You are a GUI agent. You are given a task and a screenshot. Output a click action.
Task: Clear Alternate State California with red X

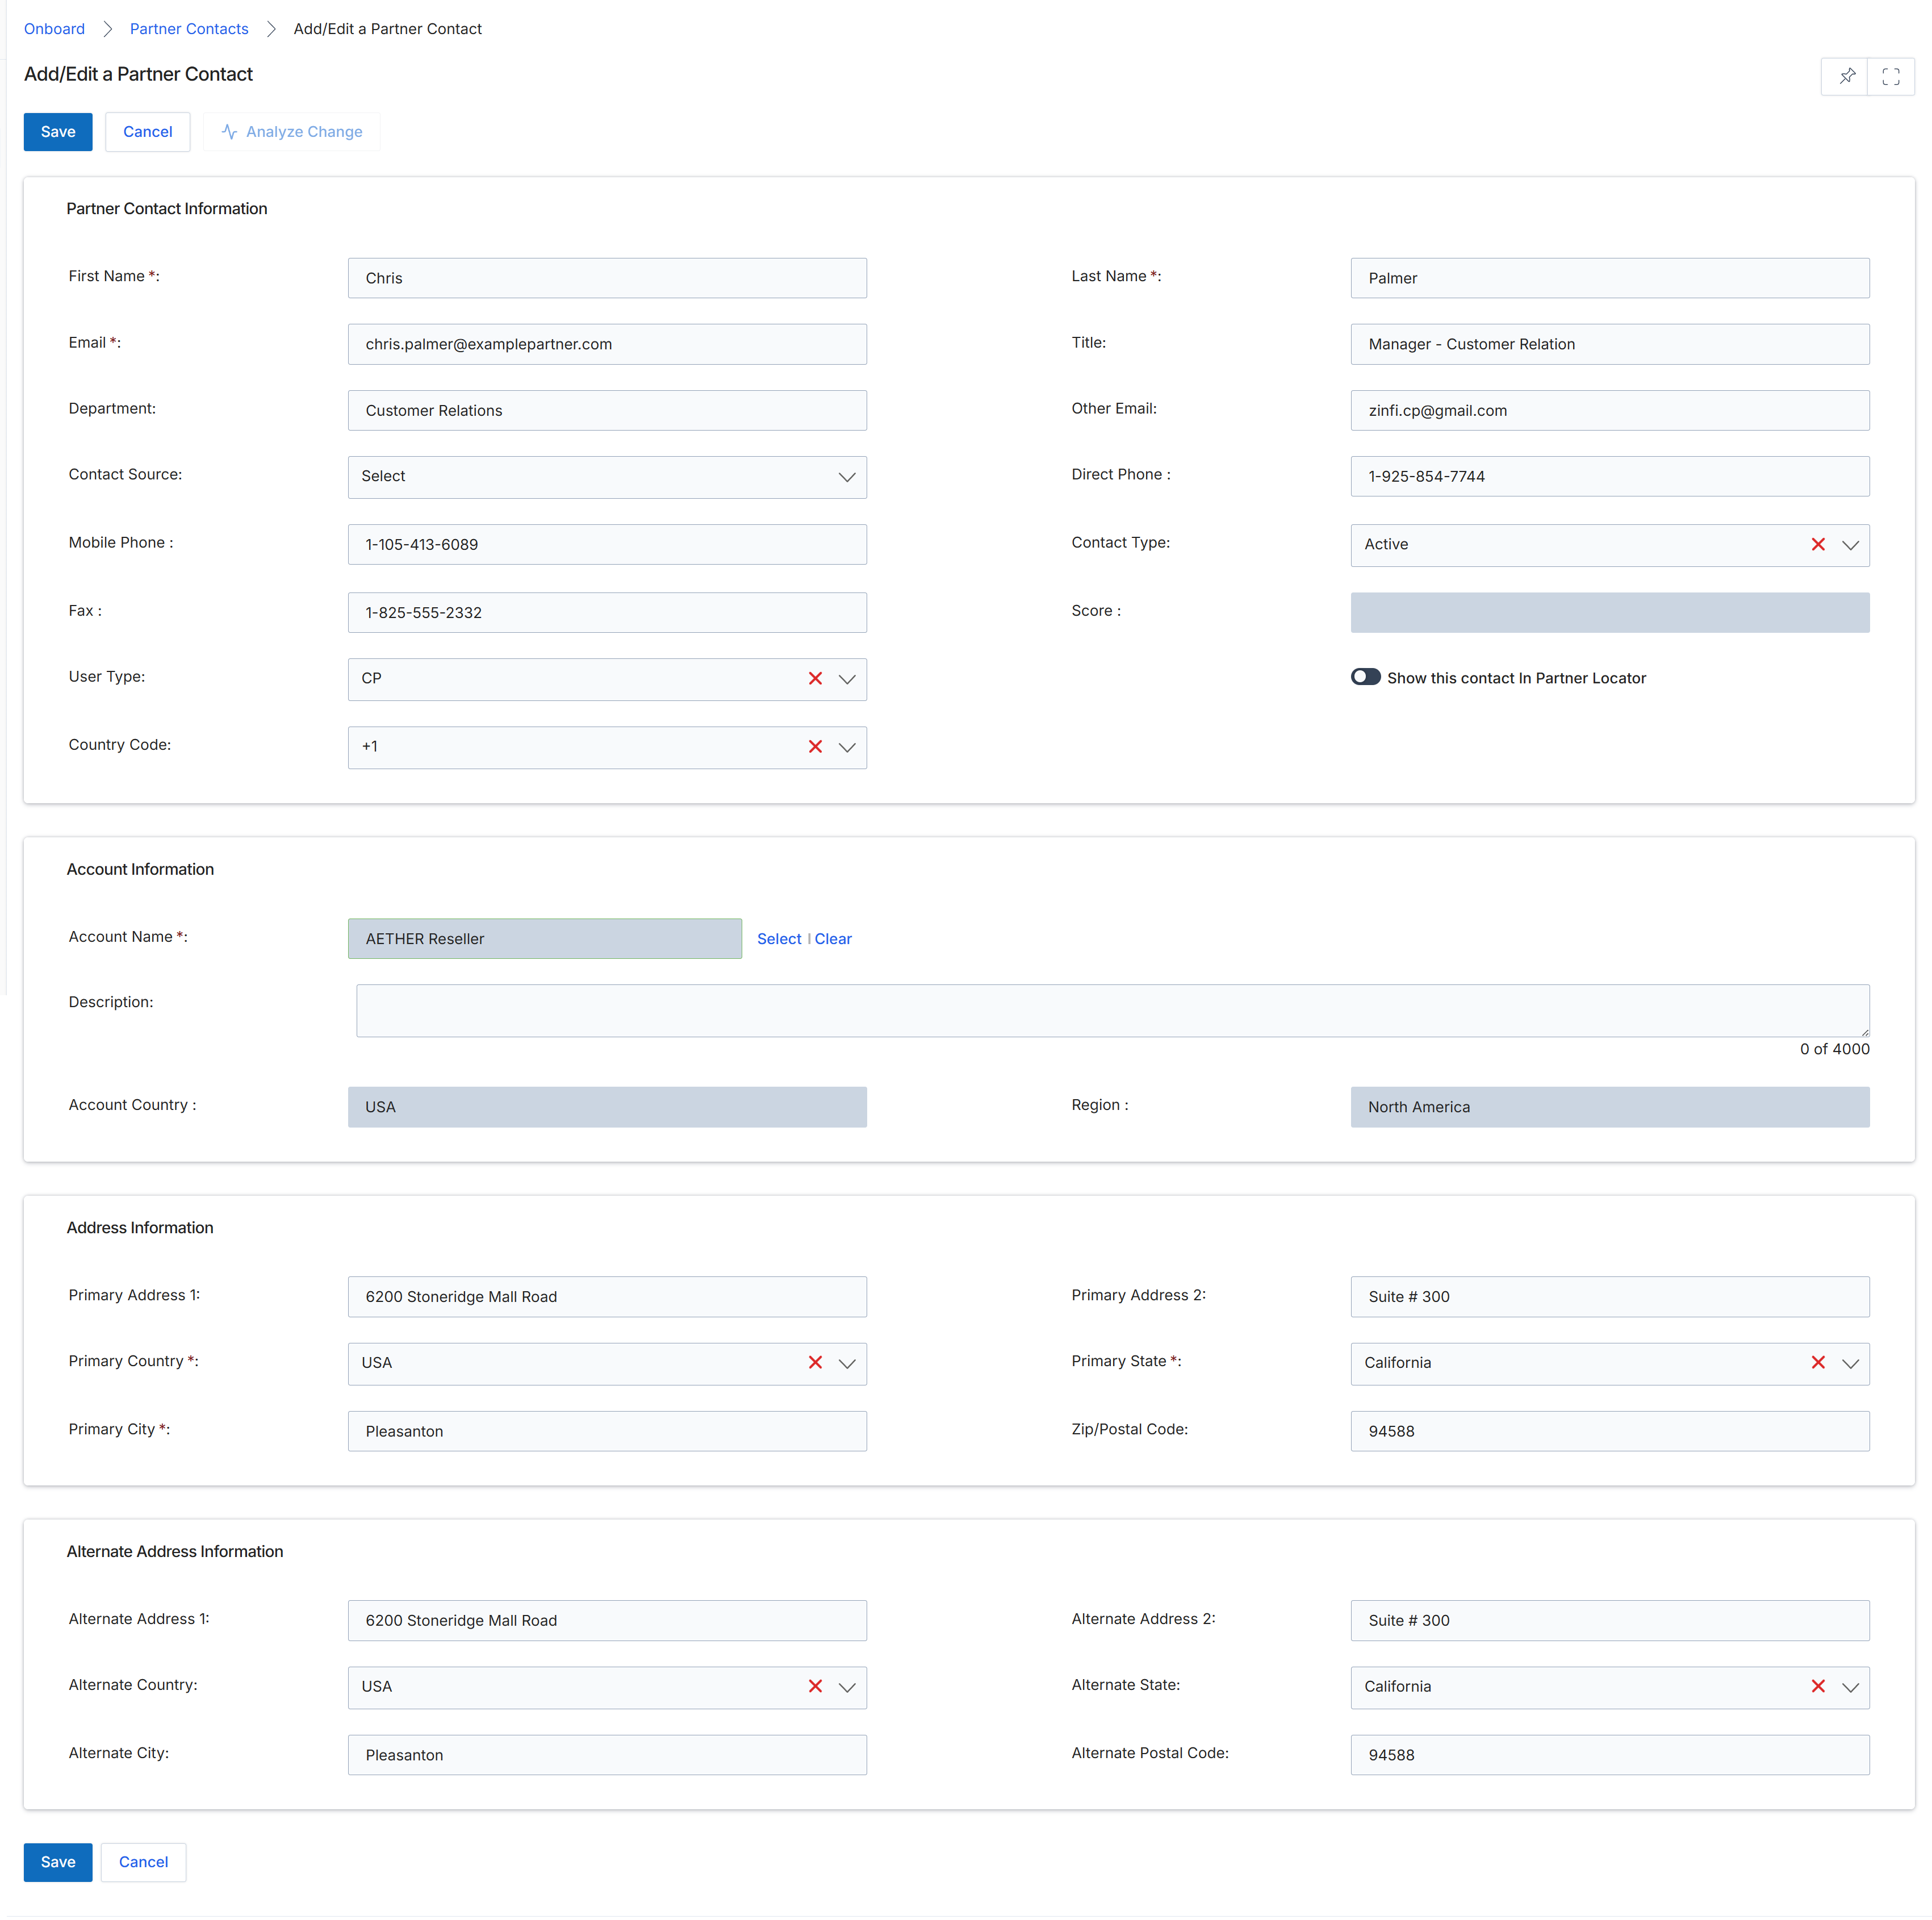coord(1817,1686)
